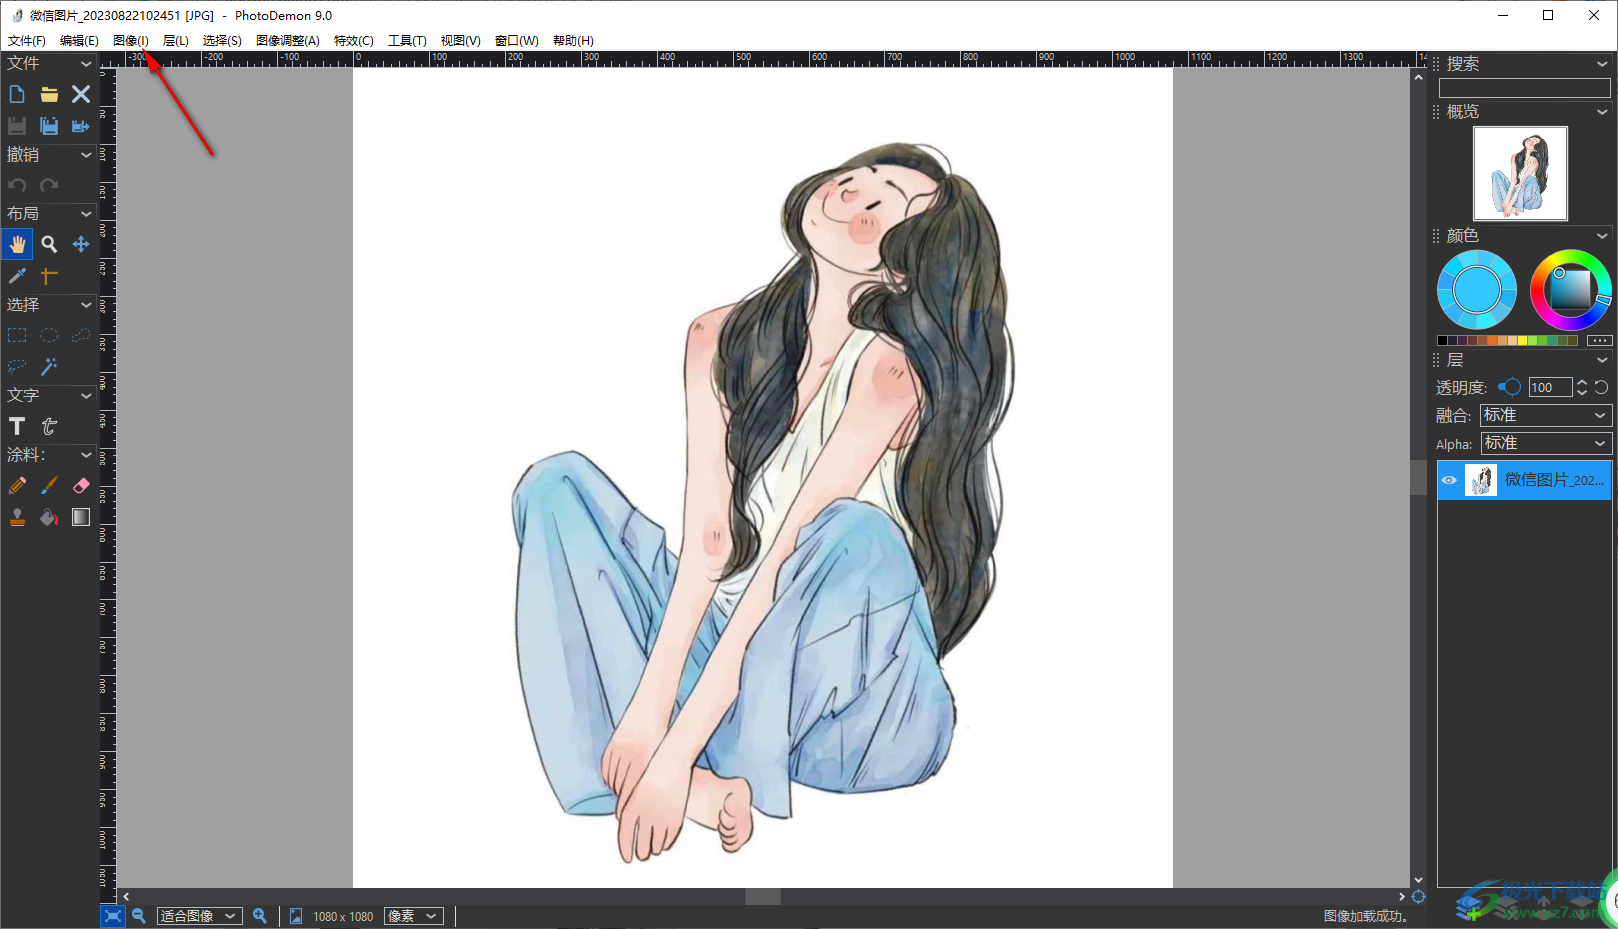Select the Lasso selection tool
The width and height of the screenshot is (1618, 929).
point(17,367)
